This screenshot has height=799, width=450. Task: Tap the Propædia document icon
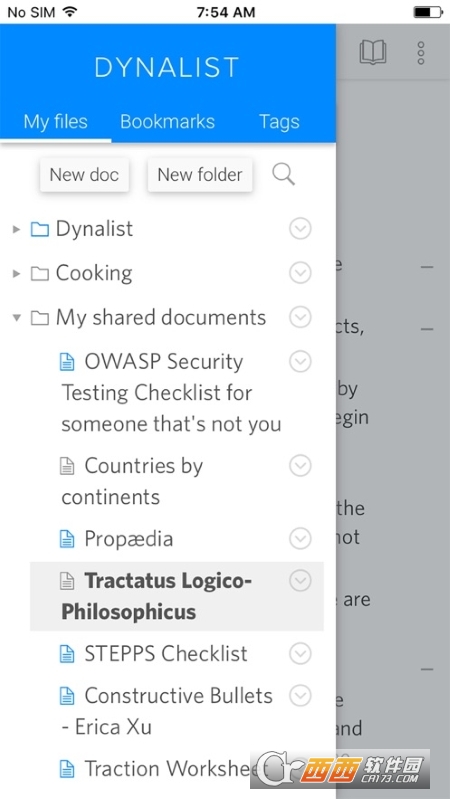pyautogui.click(x=67, y=539)
